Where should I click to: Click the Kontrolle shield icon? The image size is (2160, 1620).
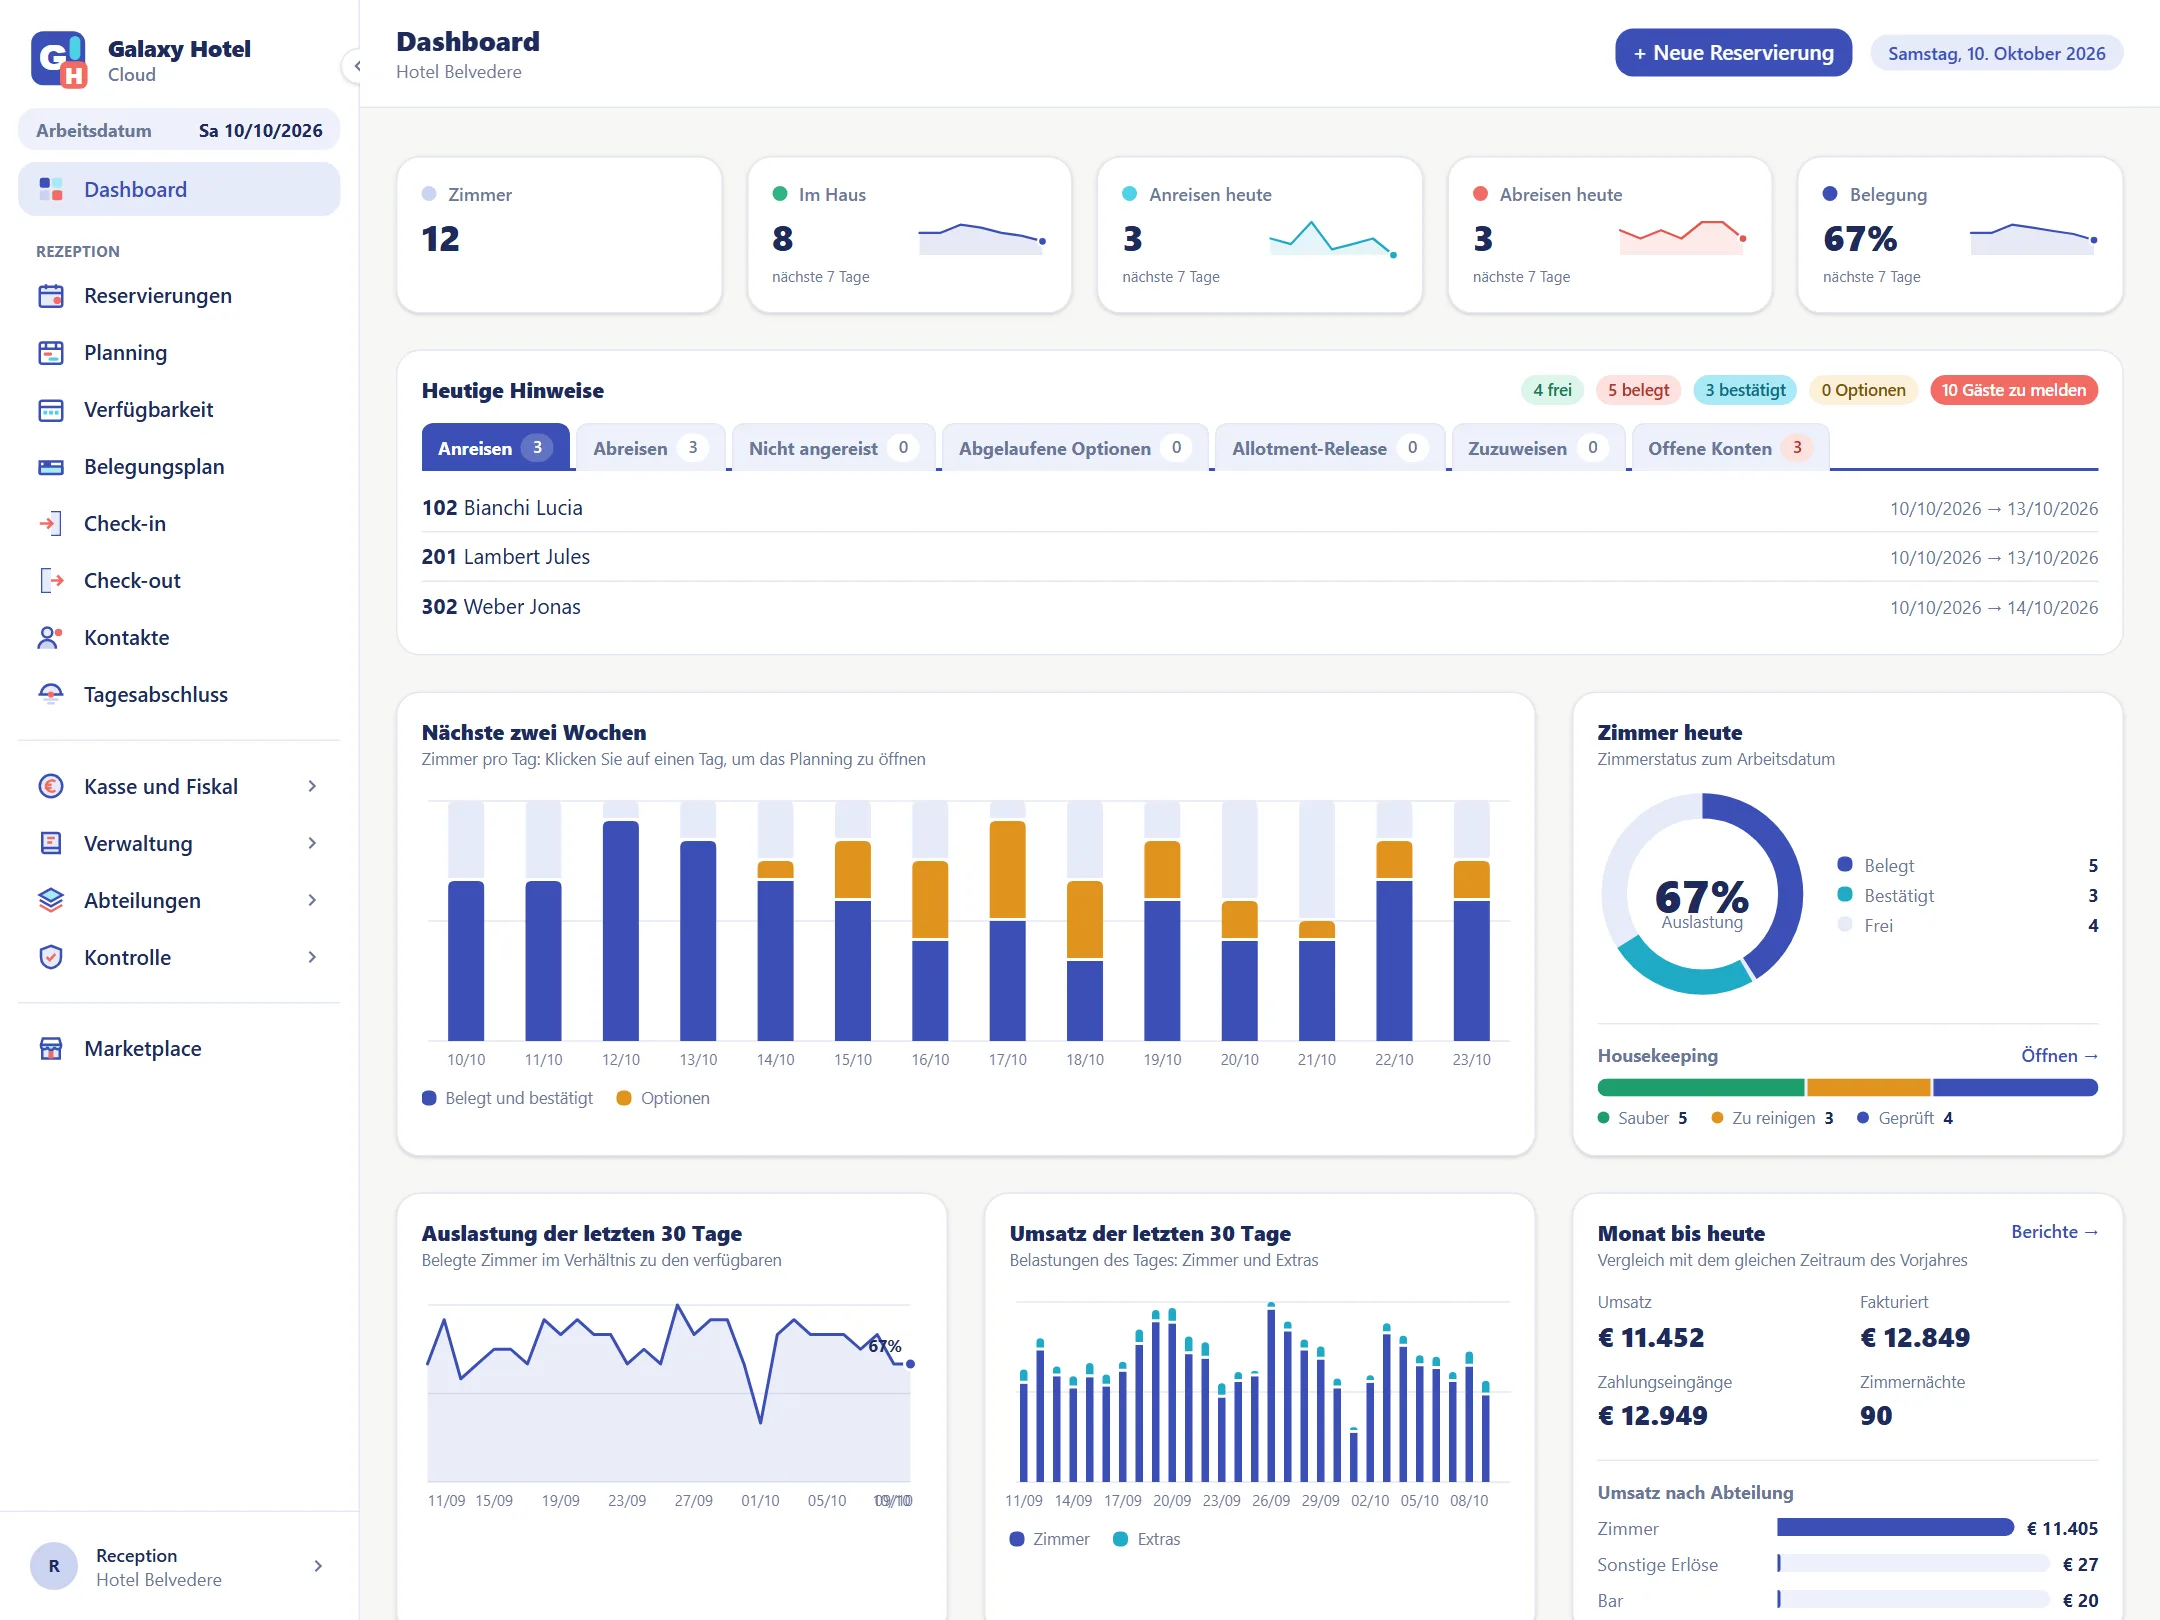click(x=51, y=958)
